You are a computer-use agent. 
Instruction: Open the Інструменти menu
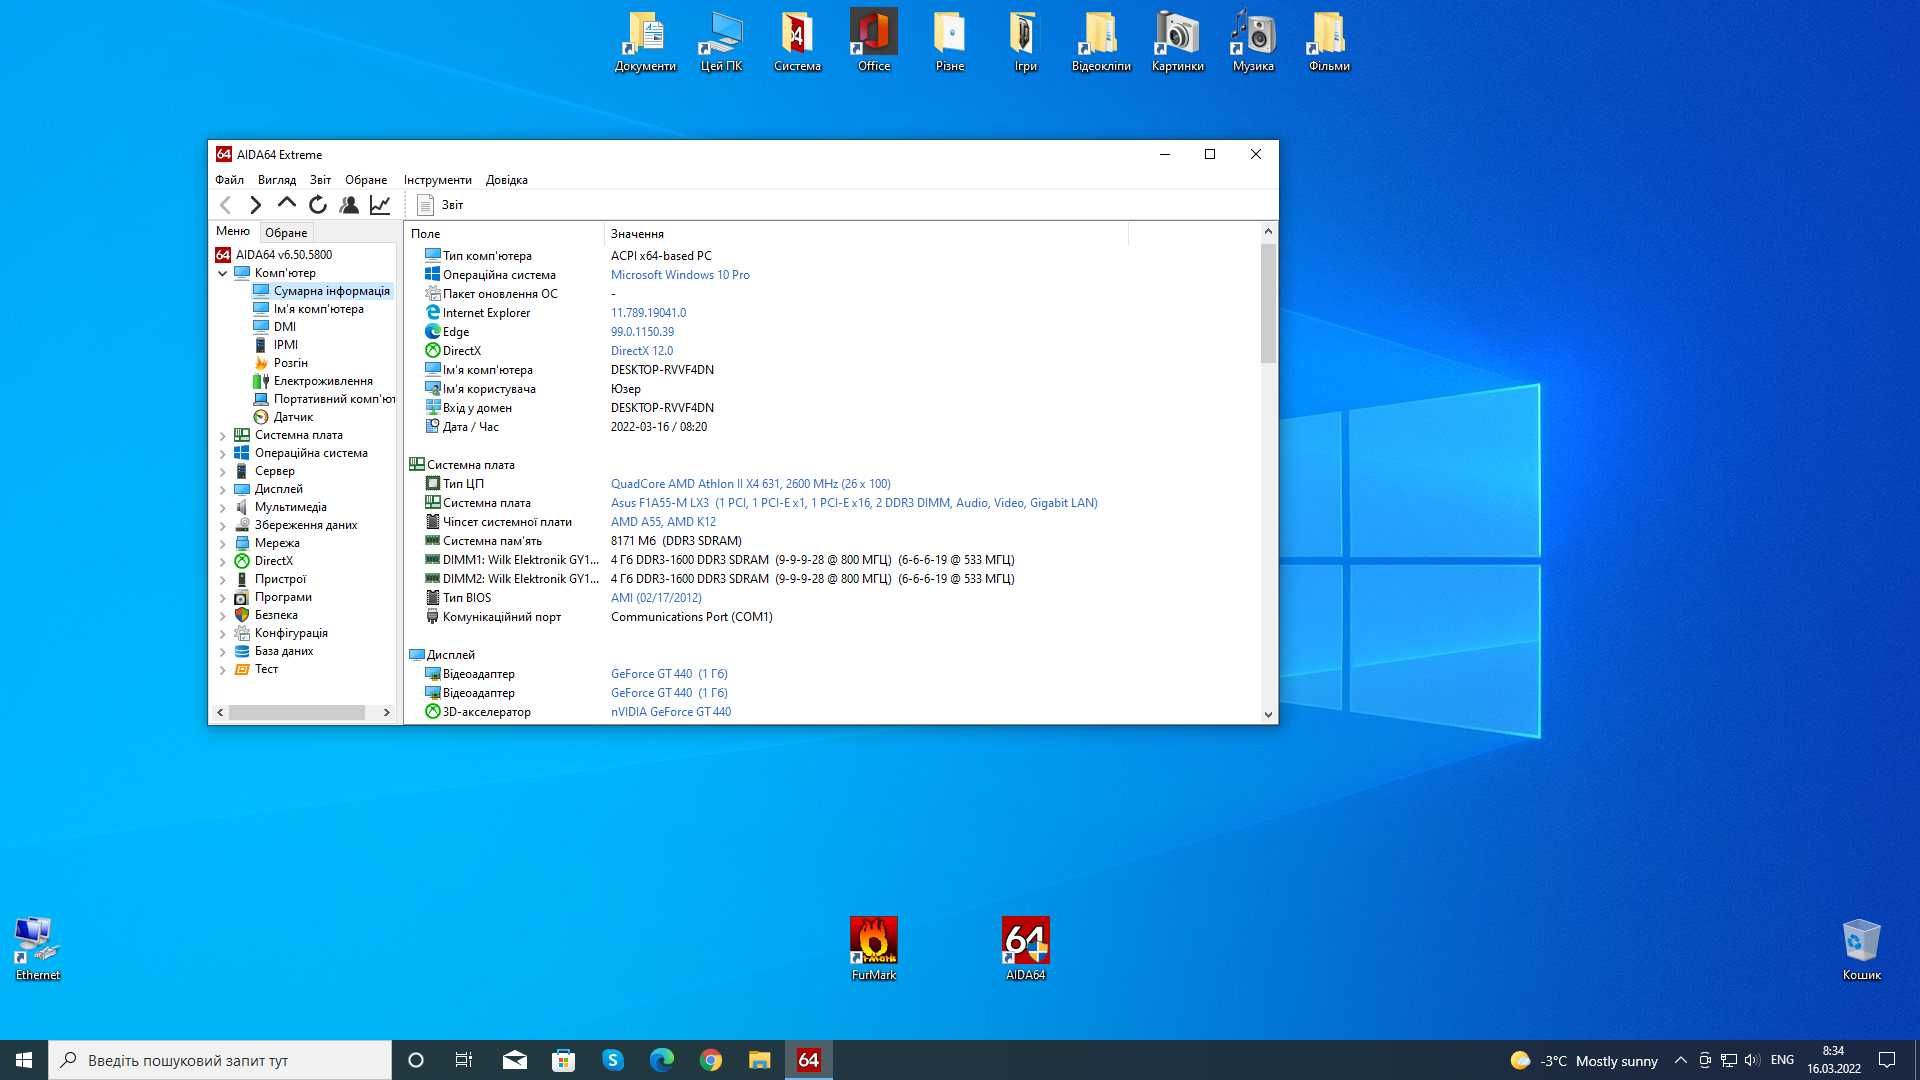pyautogui.click(x=438, y=180)
